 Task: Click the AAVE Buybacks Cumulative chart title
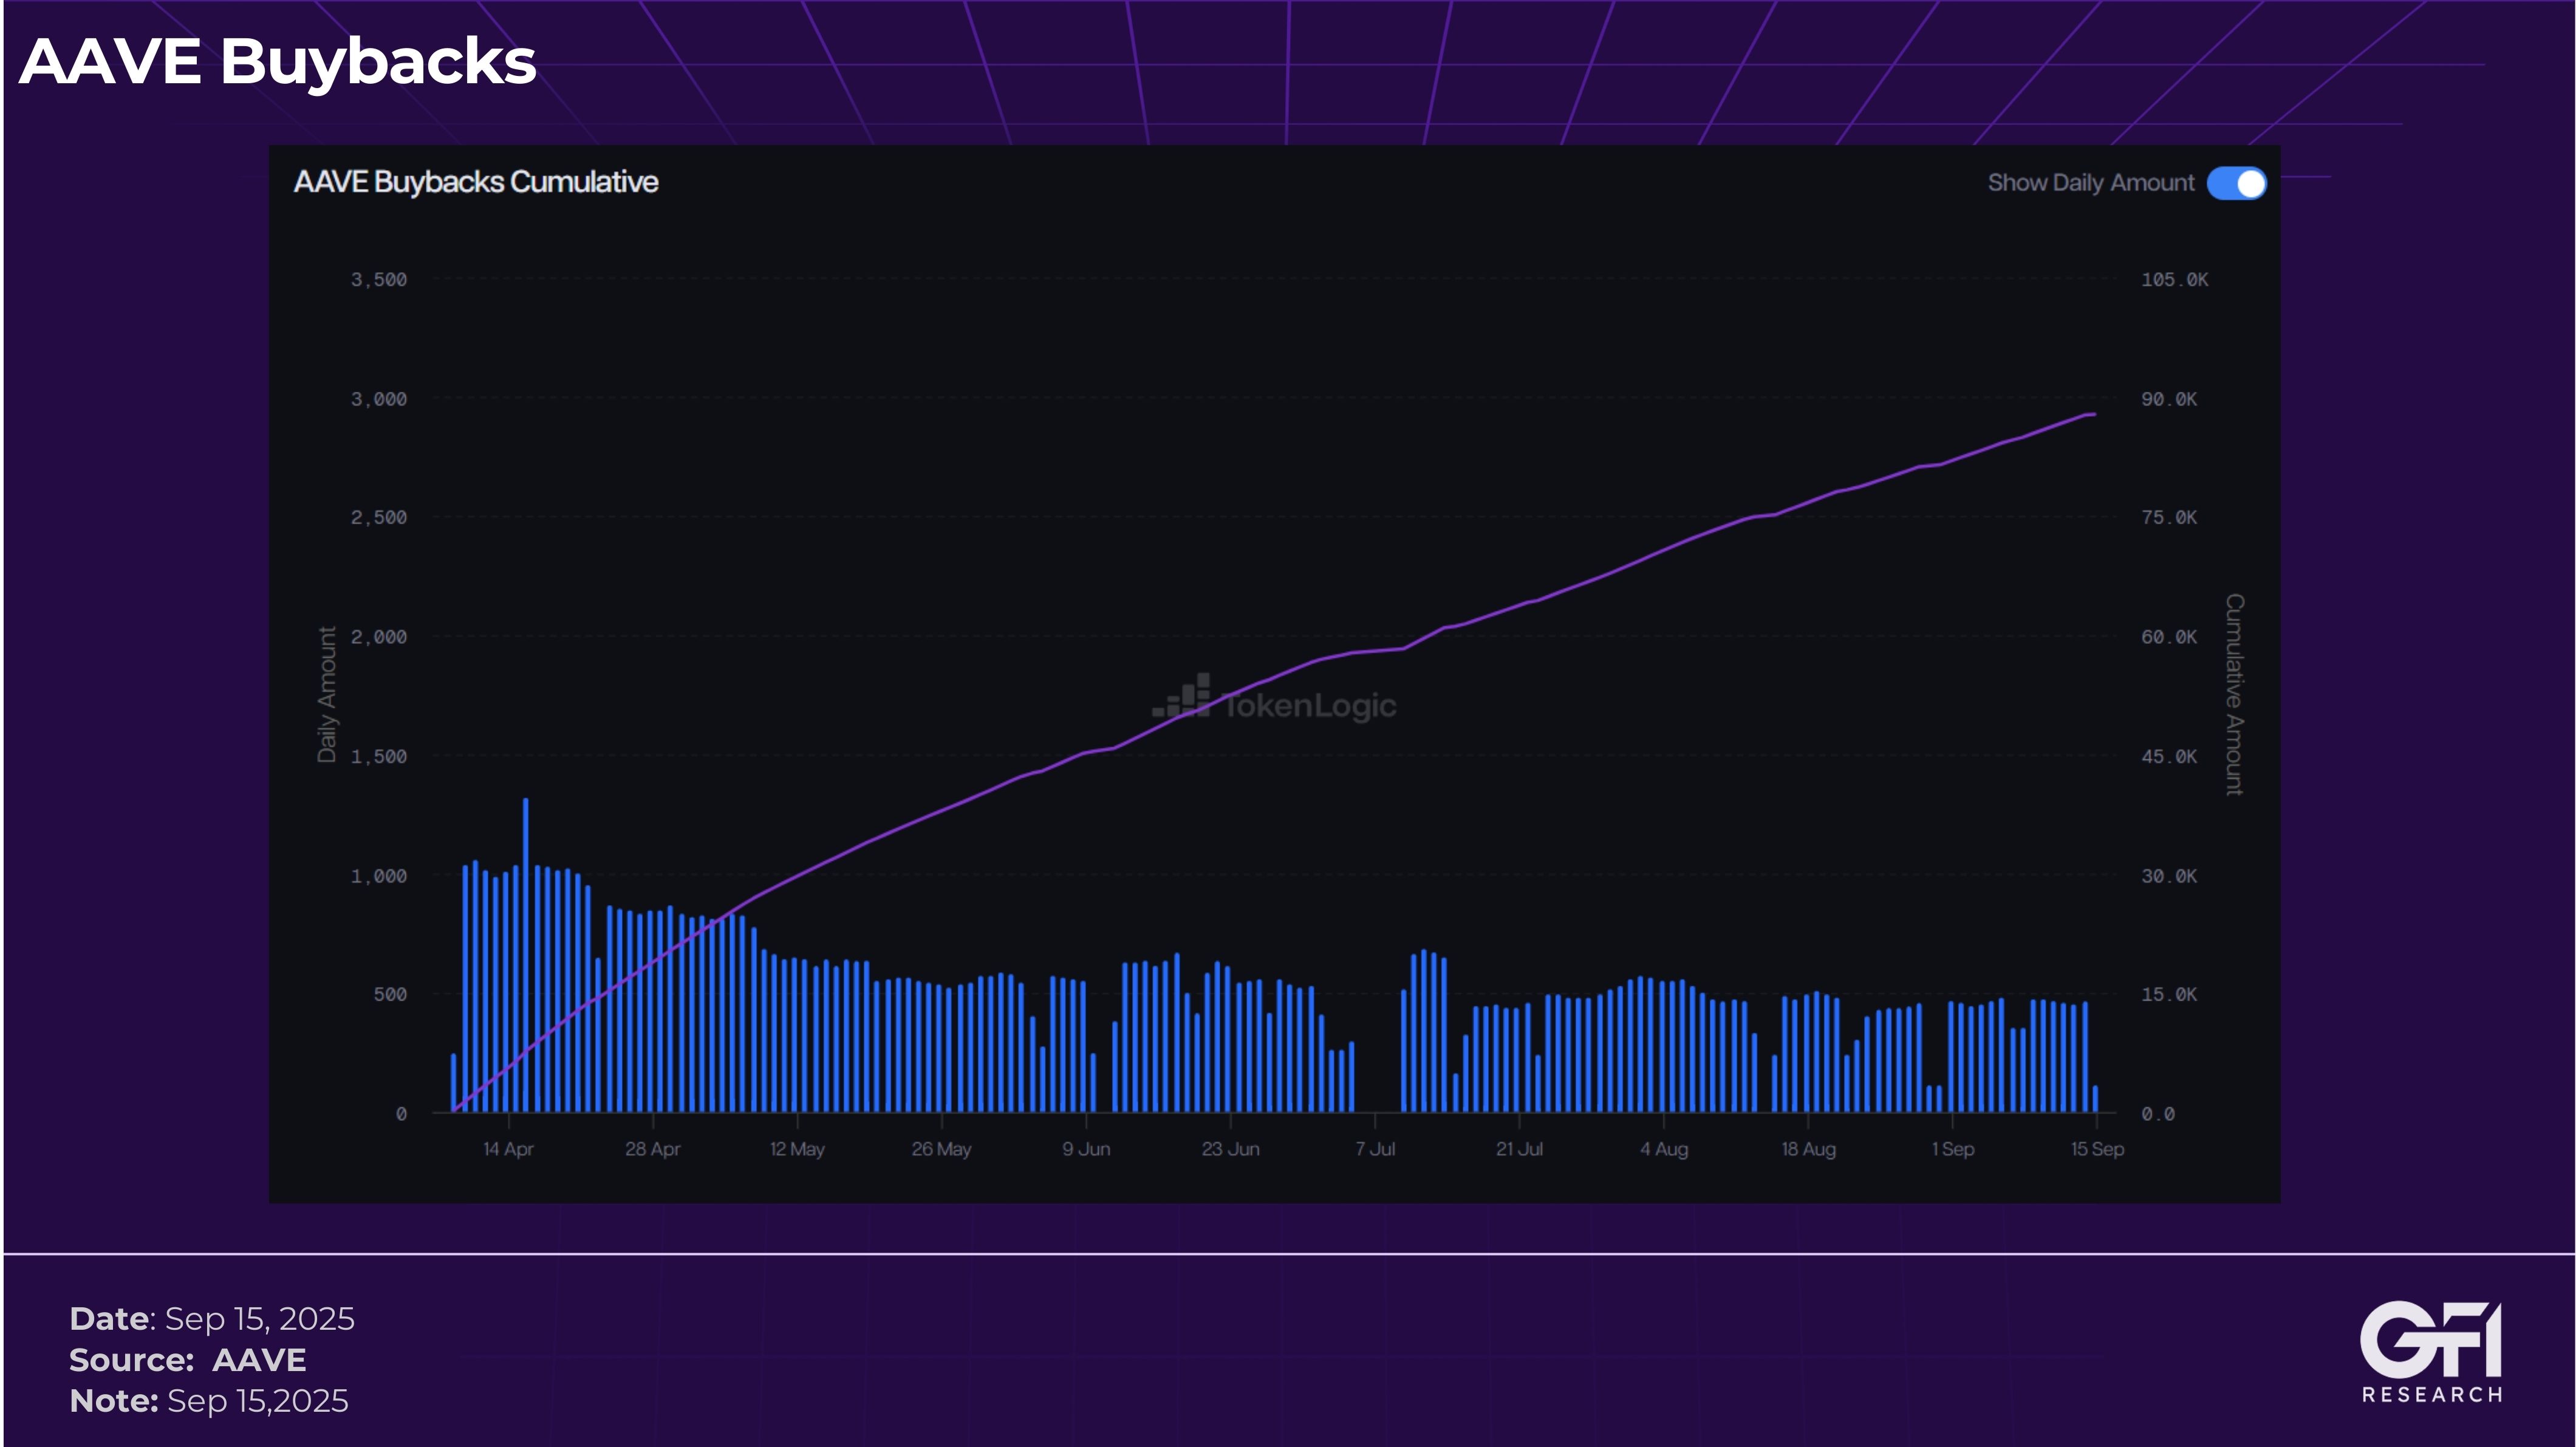476,182
